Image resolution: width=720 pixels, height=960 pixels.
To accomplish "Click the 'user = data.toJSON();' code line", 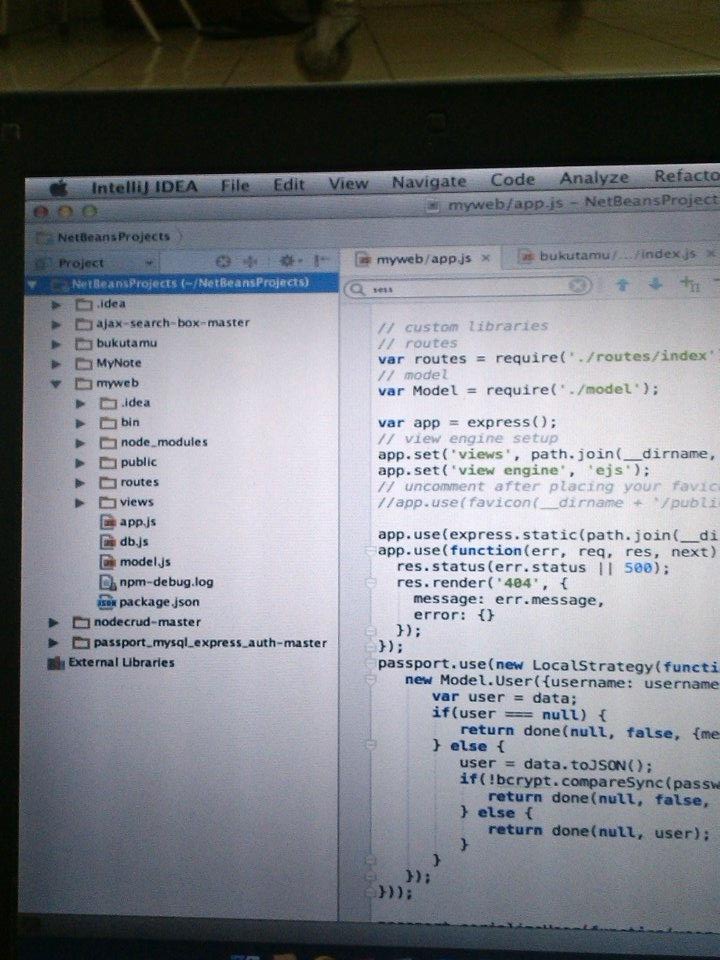I will [556, 765].
